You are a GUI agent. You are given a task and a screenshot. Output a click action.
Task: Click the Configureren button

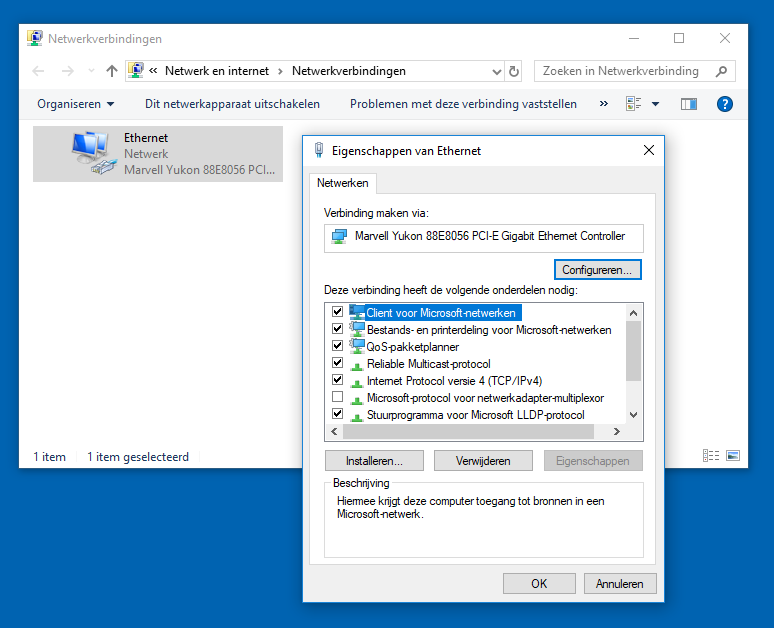click(597, 270)
